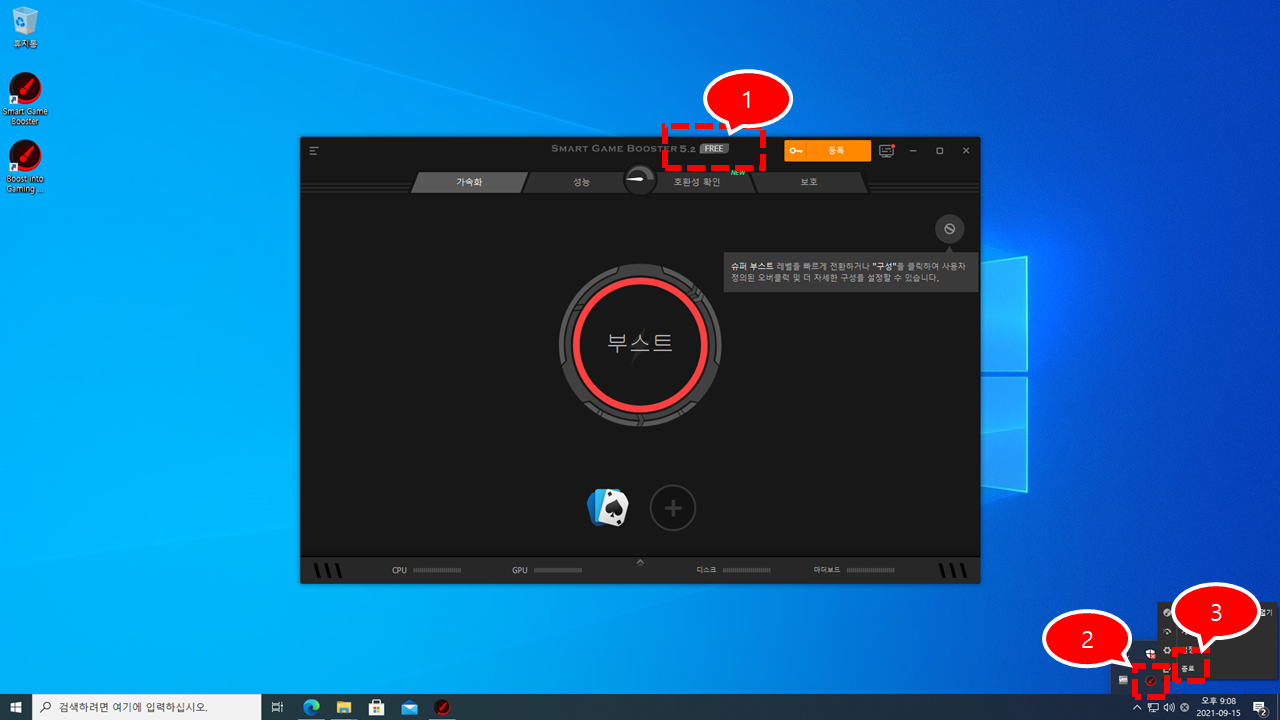Open Mail app from taskbar
Image resolution: width=1280 pixels, height=720 pixels.
pyautogui.click(x=409, y=707)
